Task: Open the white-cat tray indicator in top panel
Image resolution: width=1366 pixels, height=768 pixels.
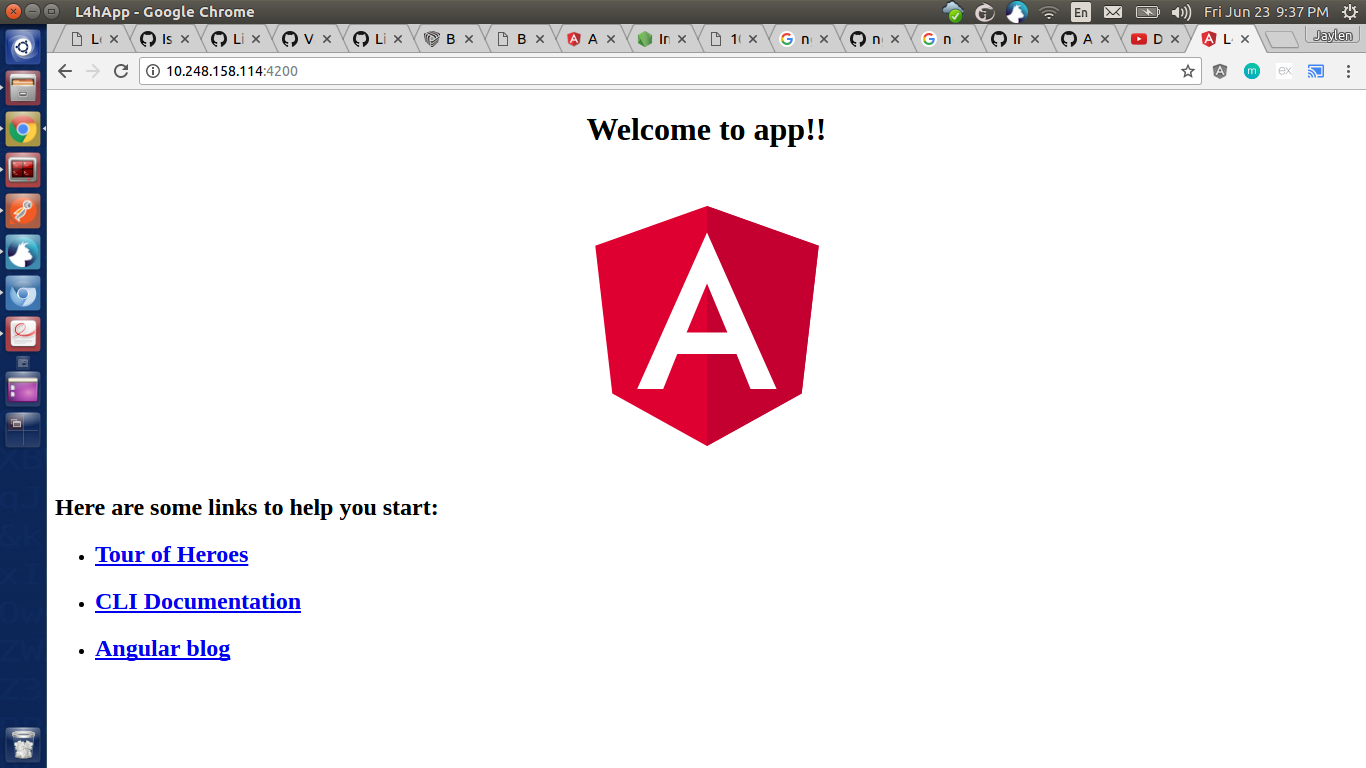Action: tap(1017, 12)
